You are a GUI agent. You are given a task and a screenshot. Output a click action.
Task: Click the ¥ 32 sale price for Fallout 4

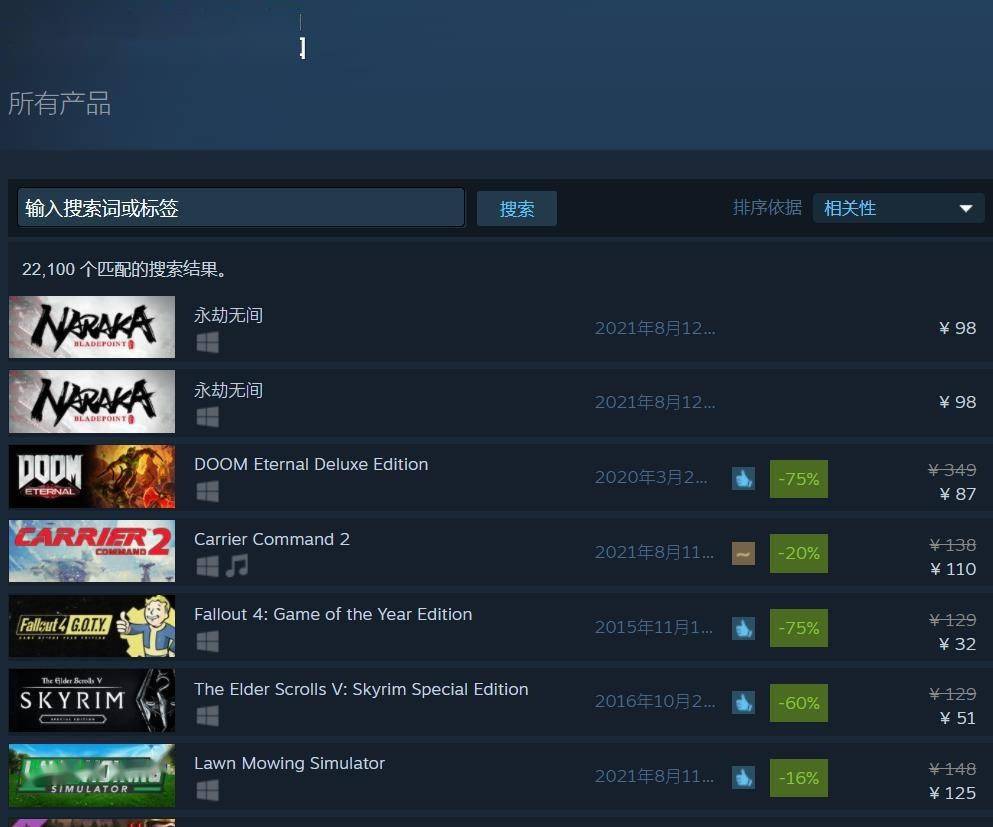pos(958,644)
